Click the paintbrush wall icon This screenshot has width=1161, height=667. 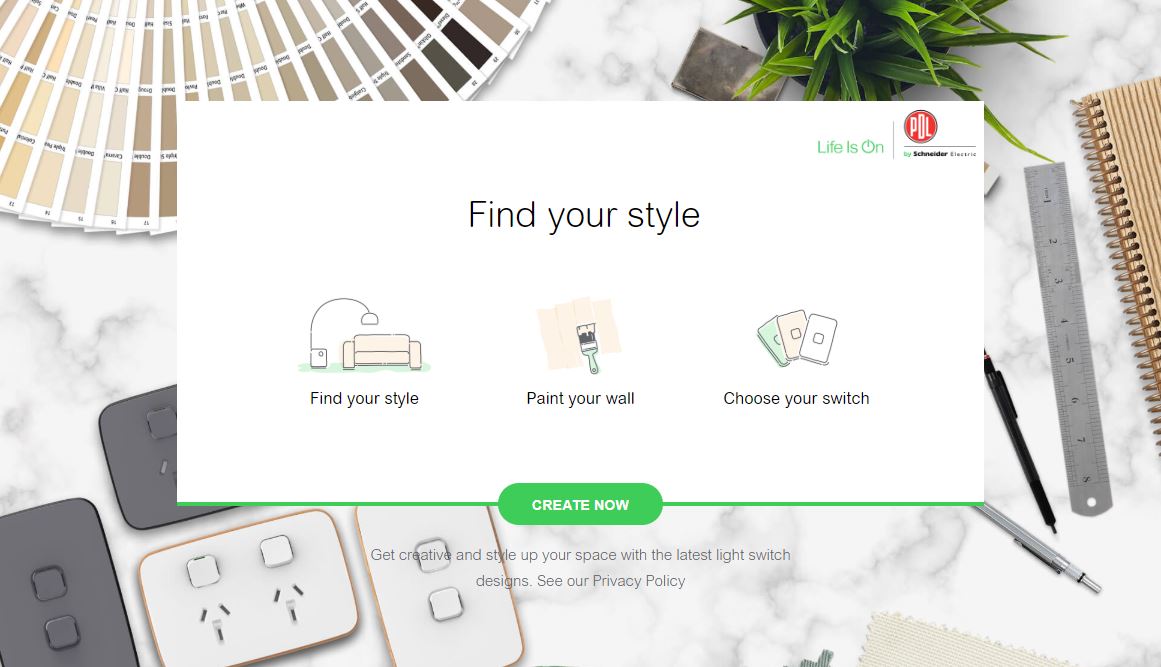pos(580,335)
